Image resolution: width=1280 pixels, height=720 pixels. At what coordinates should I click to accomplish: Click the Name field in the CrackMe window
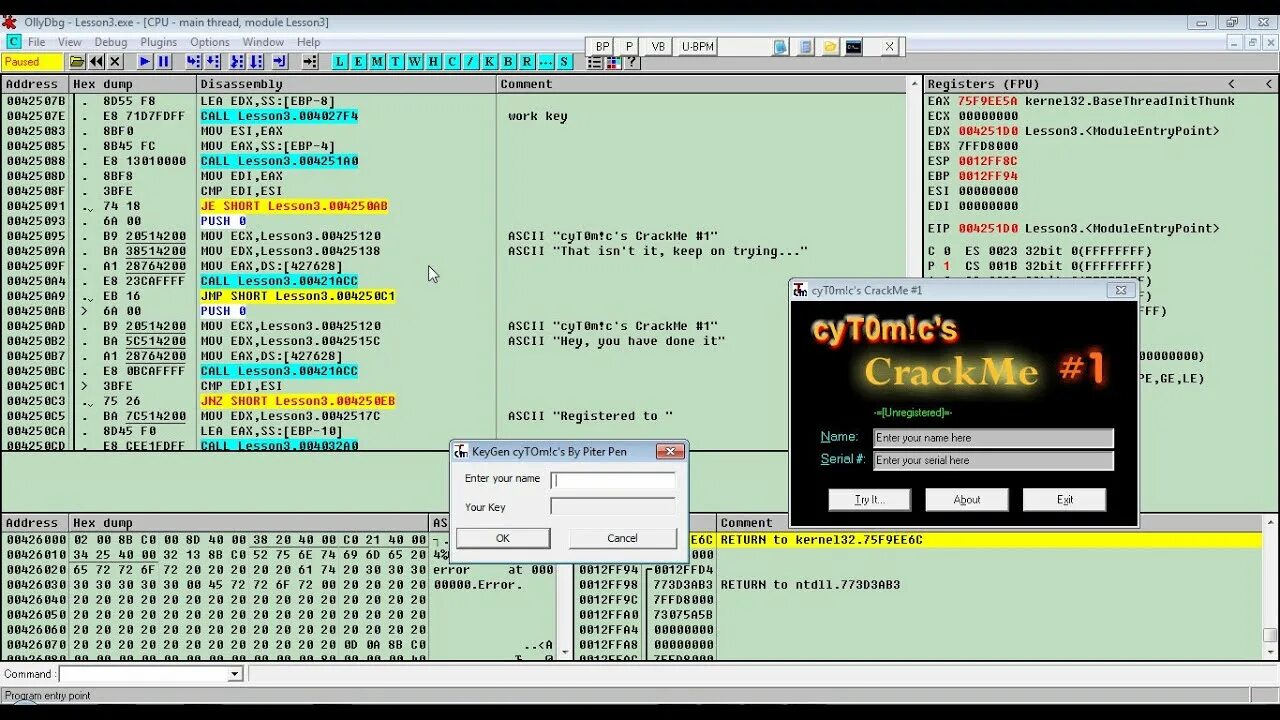993,438
